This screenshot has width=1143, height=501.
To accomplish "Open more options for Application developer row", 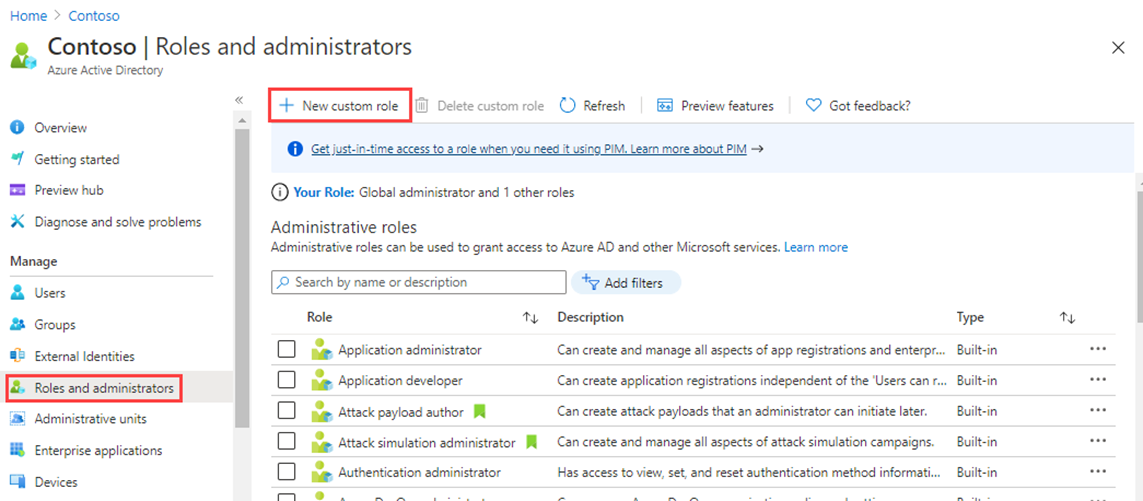I will click(x=1098, y=380).
